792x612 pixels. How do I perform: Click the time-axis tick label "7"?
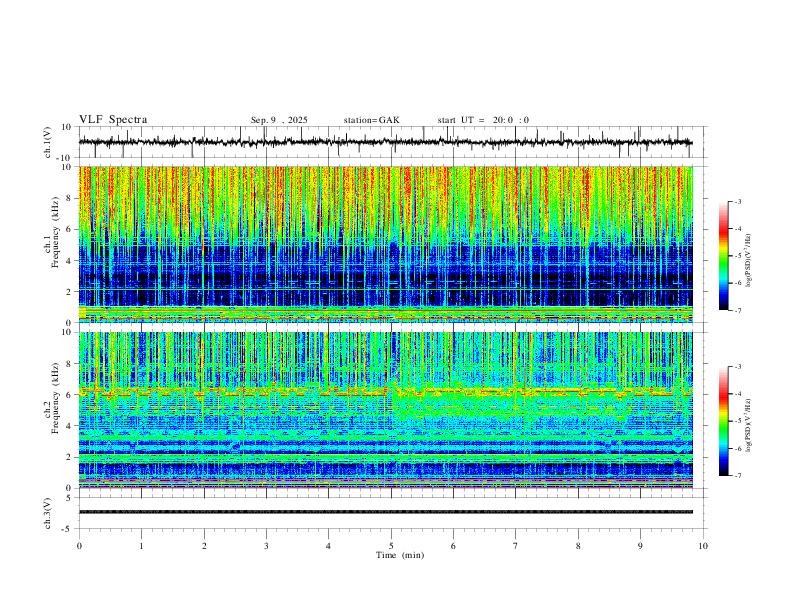coord(516,546)
